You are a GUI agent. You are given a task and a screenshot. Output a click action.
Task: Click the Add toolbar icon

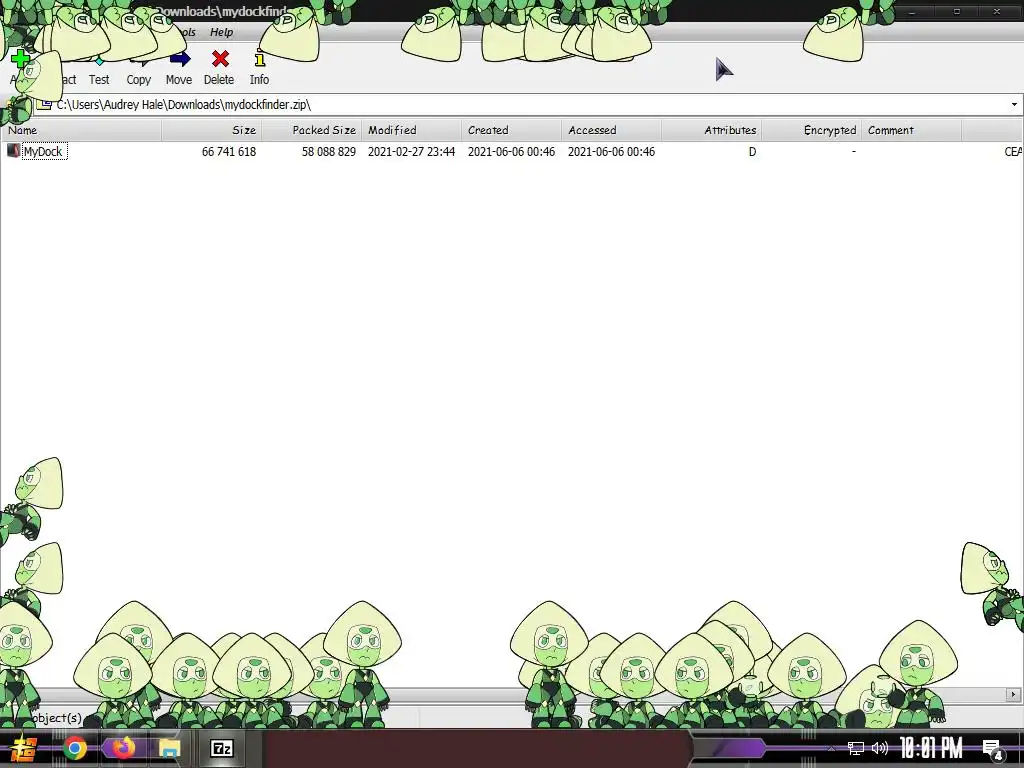coord(20,59)
